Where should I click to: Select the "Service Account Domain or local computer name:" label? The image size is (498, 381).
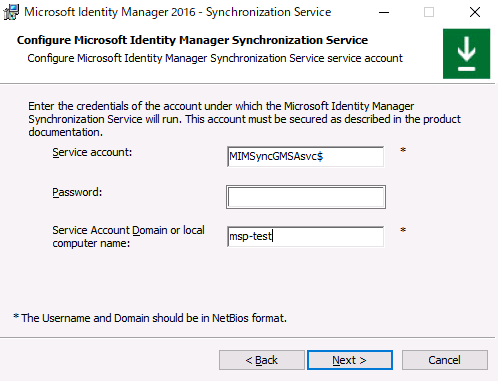click(128, 237)
